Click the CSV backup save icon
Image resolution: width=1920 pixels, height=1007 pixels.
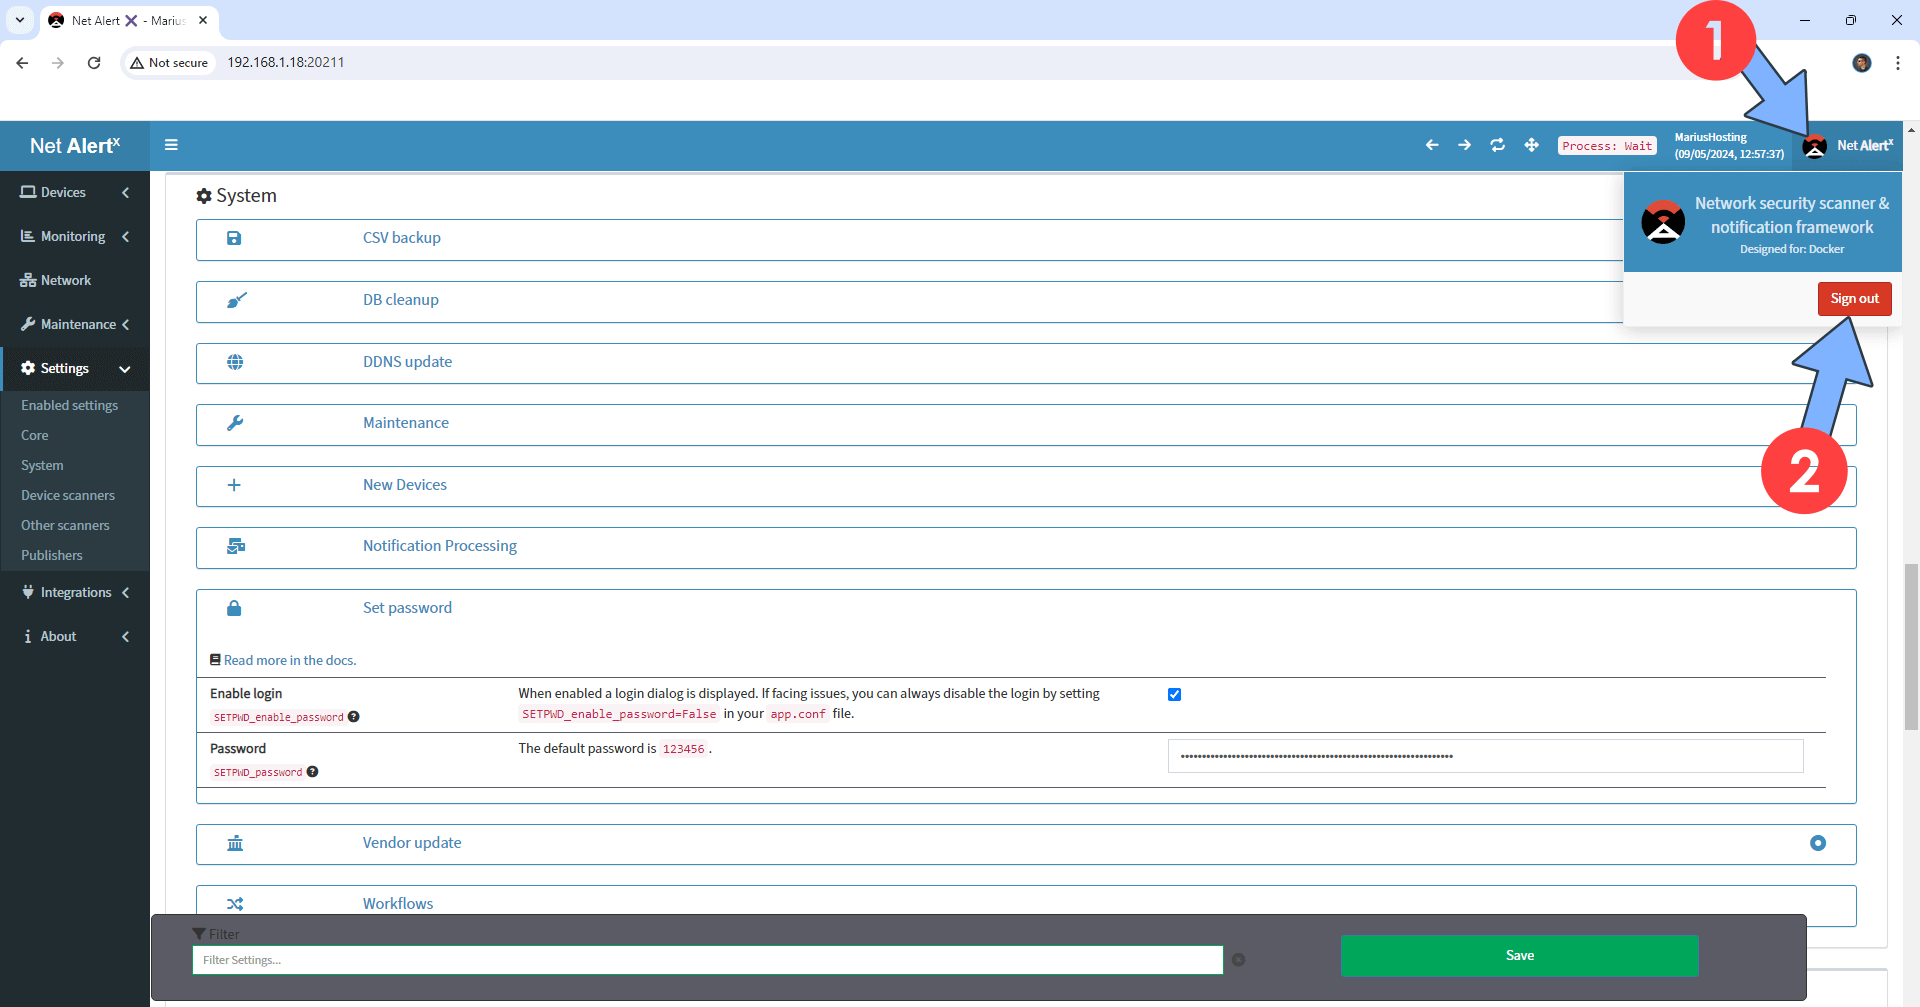pos(234,239)
